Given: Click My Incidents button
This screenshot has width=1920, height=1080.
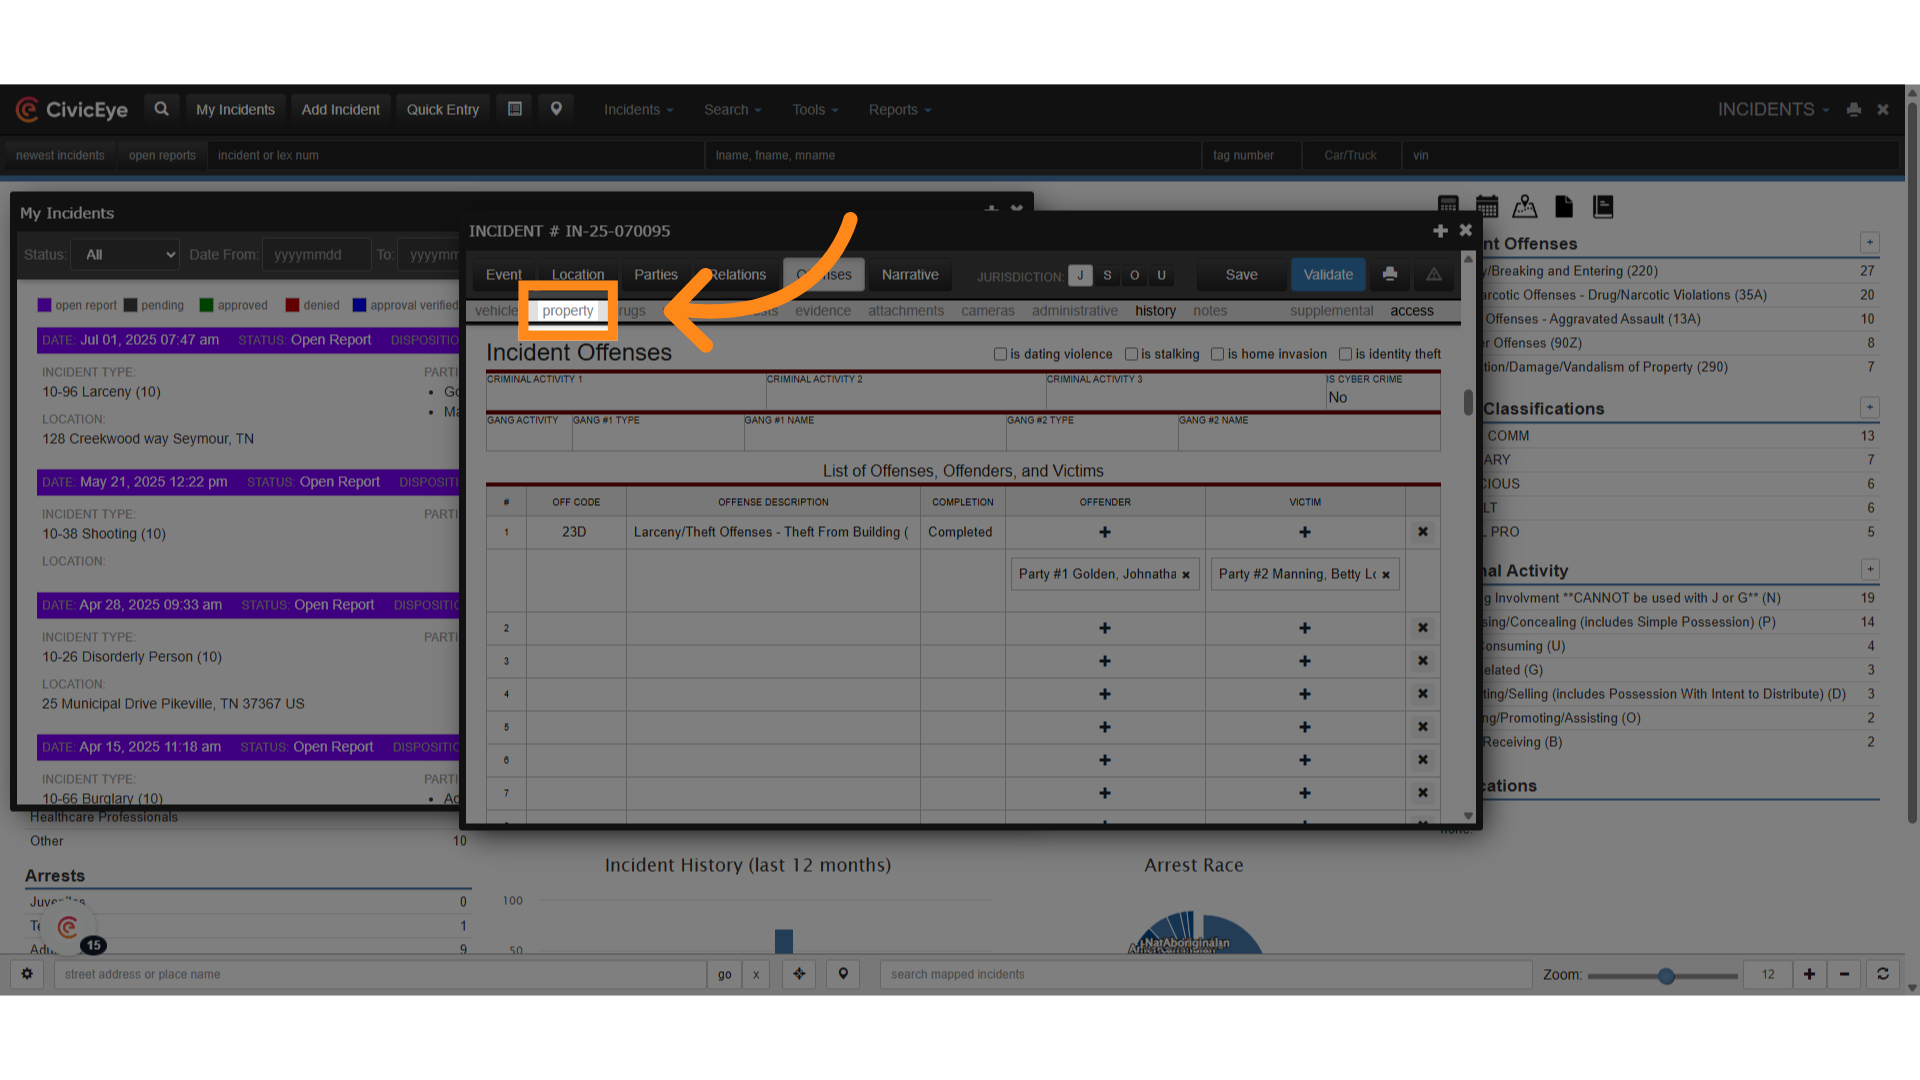Looking at the screenshot, I should click(x=235, y=110).
